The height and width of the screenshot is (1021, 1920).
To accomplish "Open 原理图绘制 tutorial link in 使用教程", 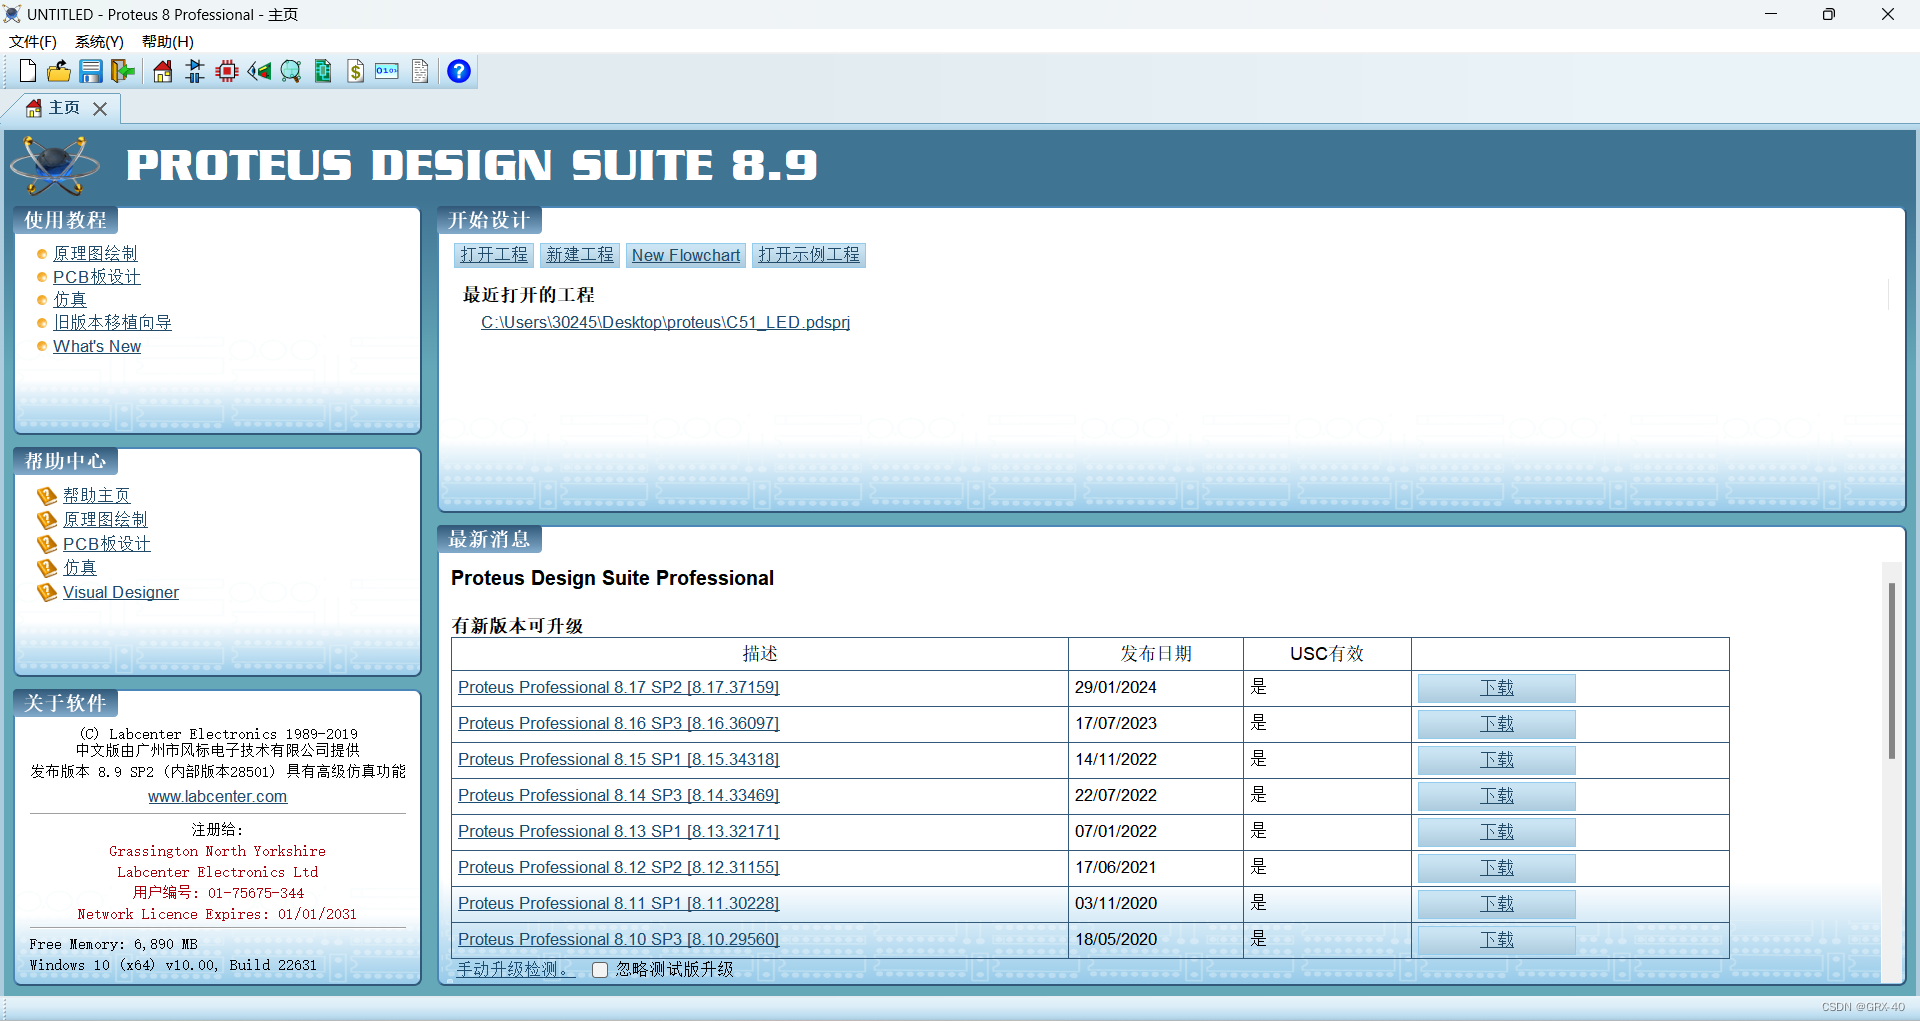I will point(95,254).
